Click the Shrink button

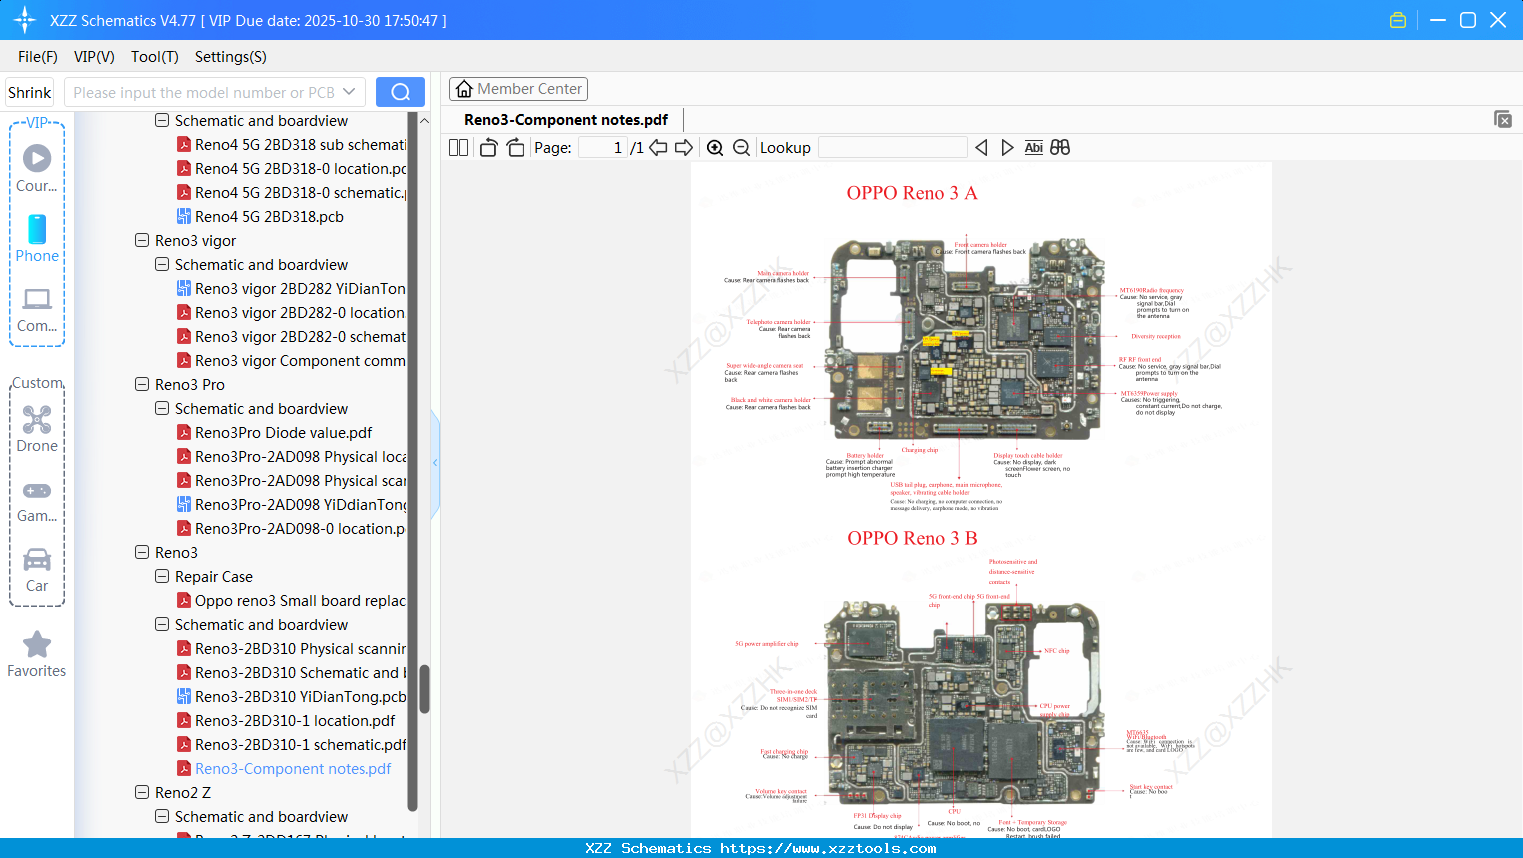pyautogui.click(x=29, y=92)
